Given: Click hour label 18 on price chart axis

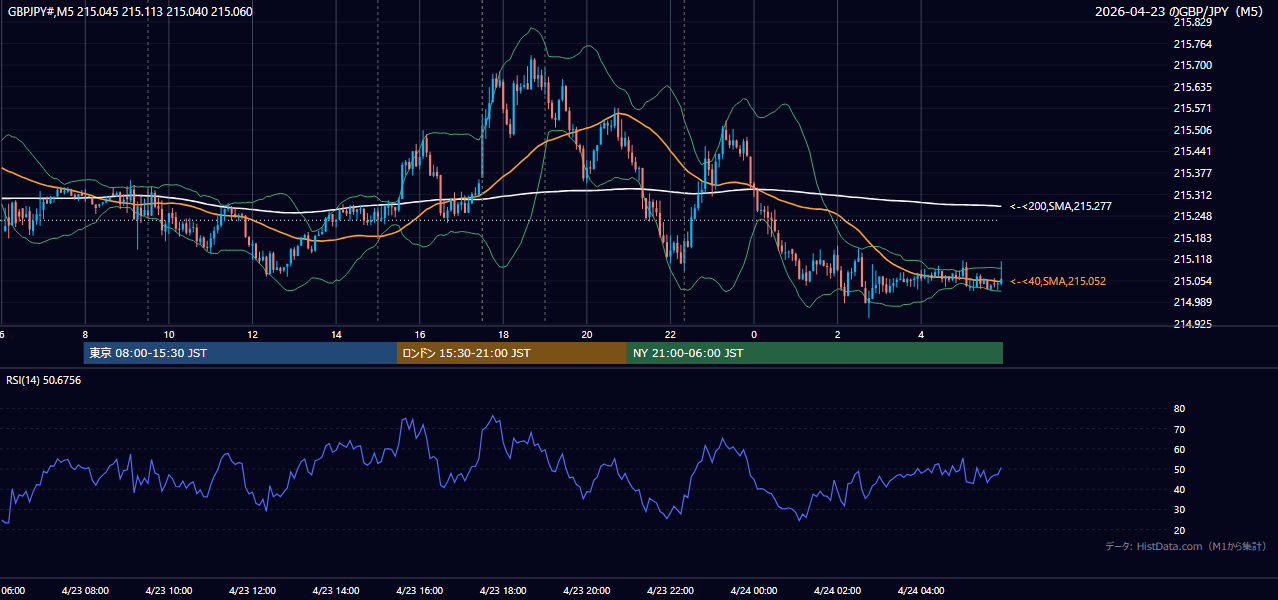Looking at the screenshot, I should click(503, 334).
